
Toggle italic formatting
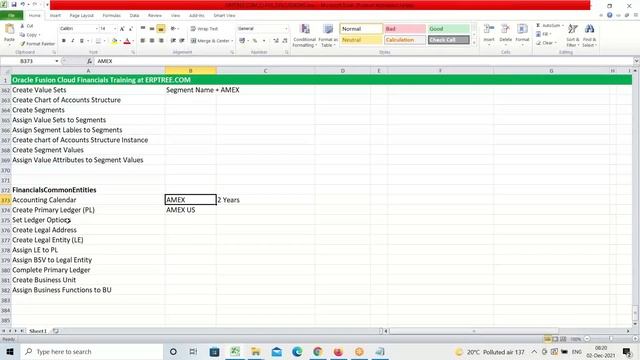tap(73, 41)
